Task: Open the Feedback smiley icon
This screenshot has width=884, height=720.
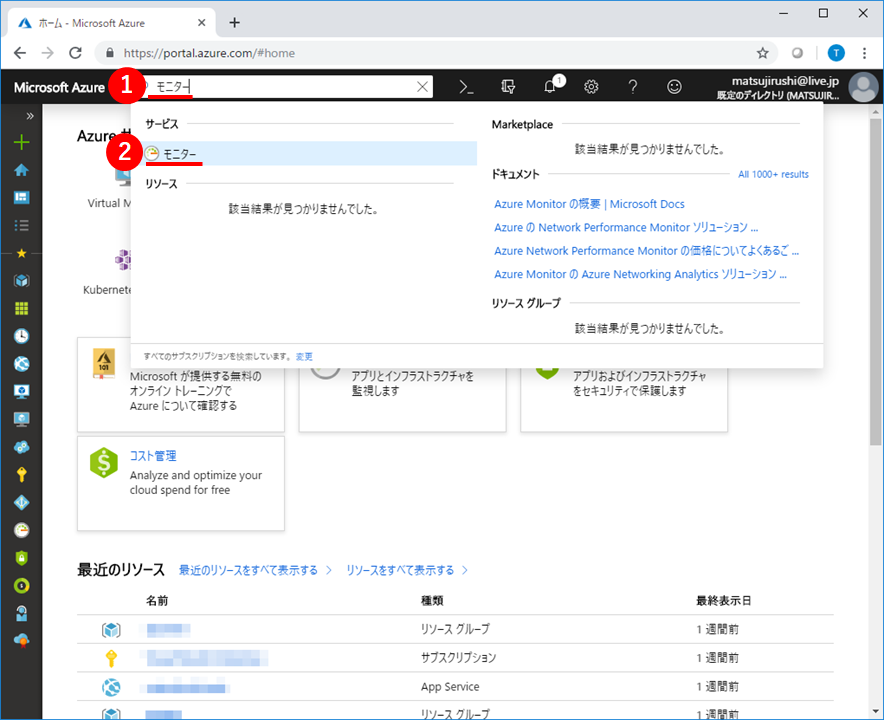Action: click(674, 87)
